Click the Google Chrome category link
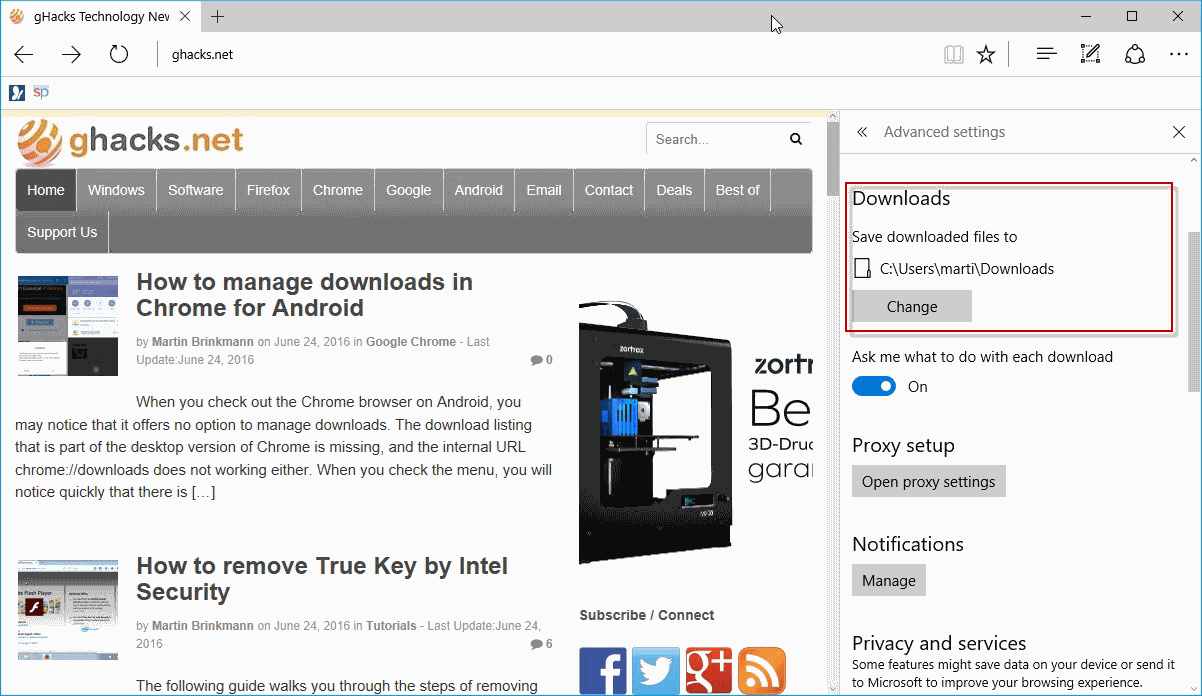This screenshot has width=1202, height=696. coord(411,342)
